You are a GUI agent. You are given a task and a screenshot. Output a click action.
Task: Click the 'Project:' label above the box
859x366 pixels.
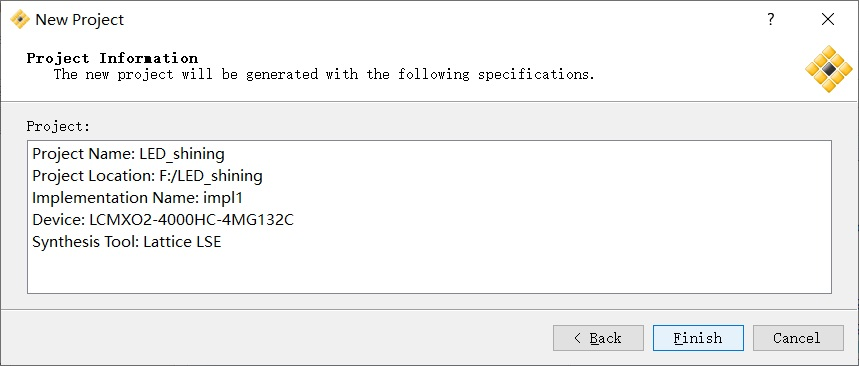point(58,127)
